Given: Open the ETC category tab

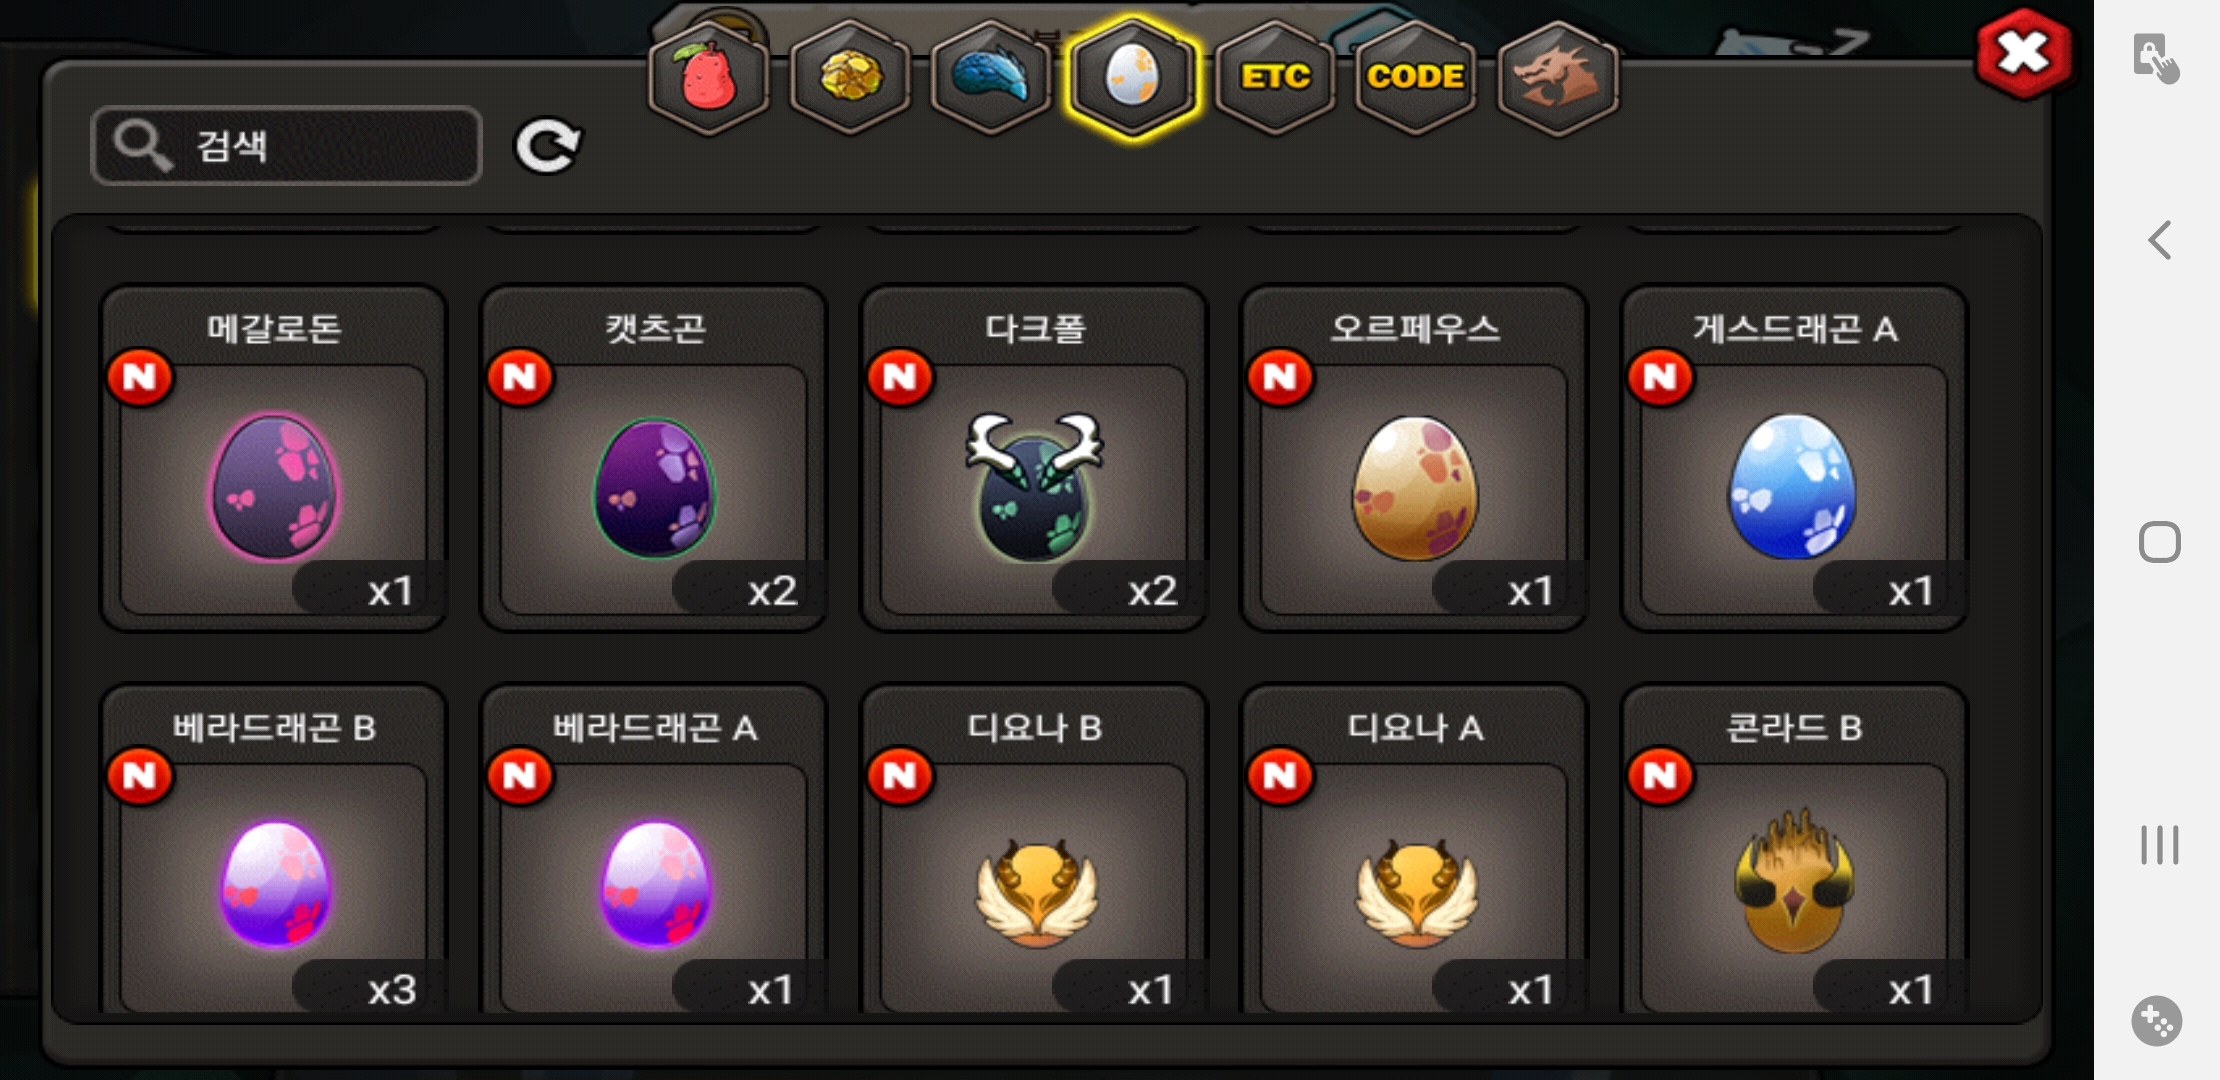Looking at the screenshot, I should click(1275, 78).
